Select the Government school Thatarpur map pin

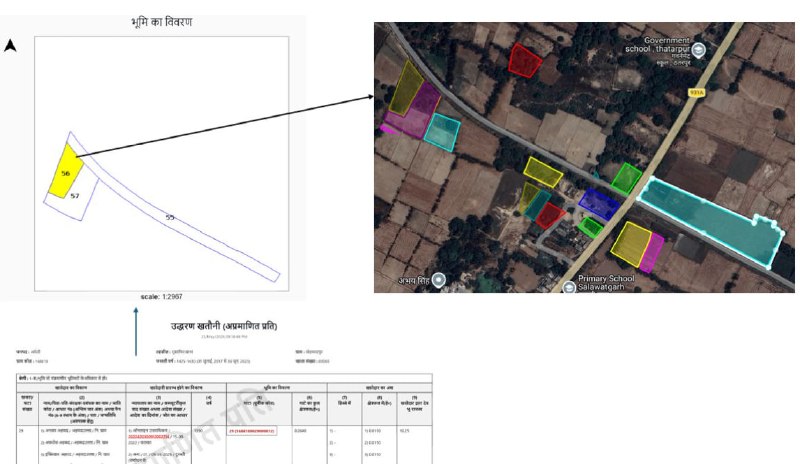click(699, 50)
